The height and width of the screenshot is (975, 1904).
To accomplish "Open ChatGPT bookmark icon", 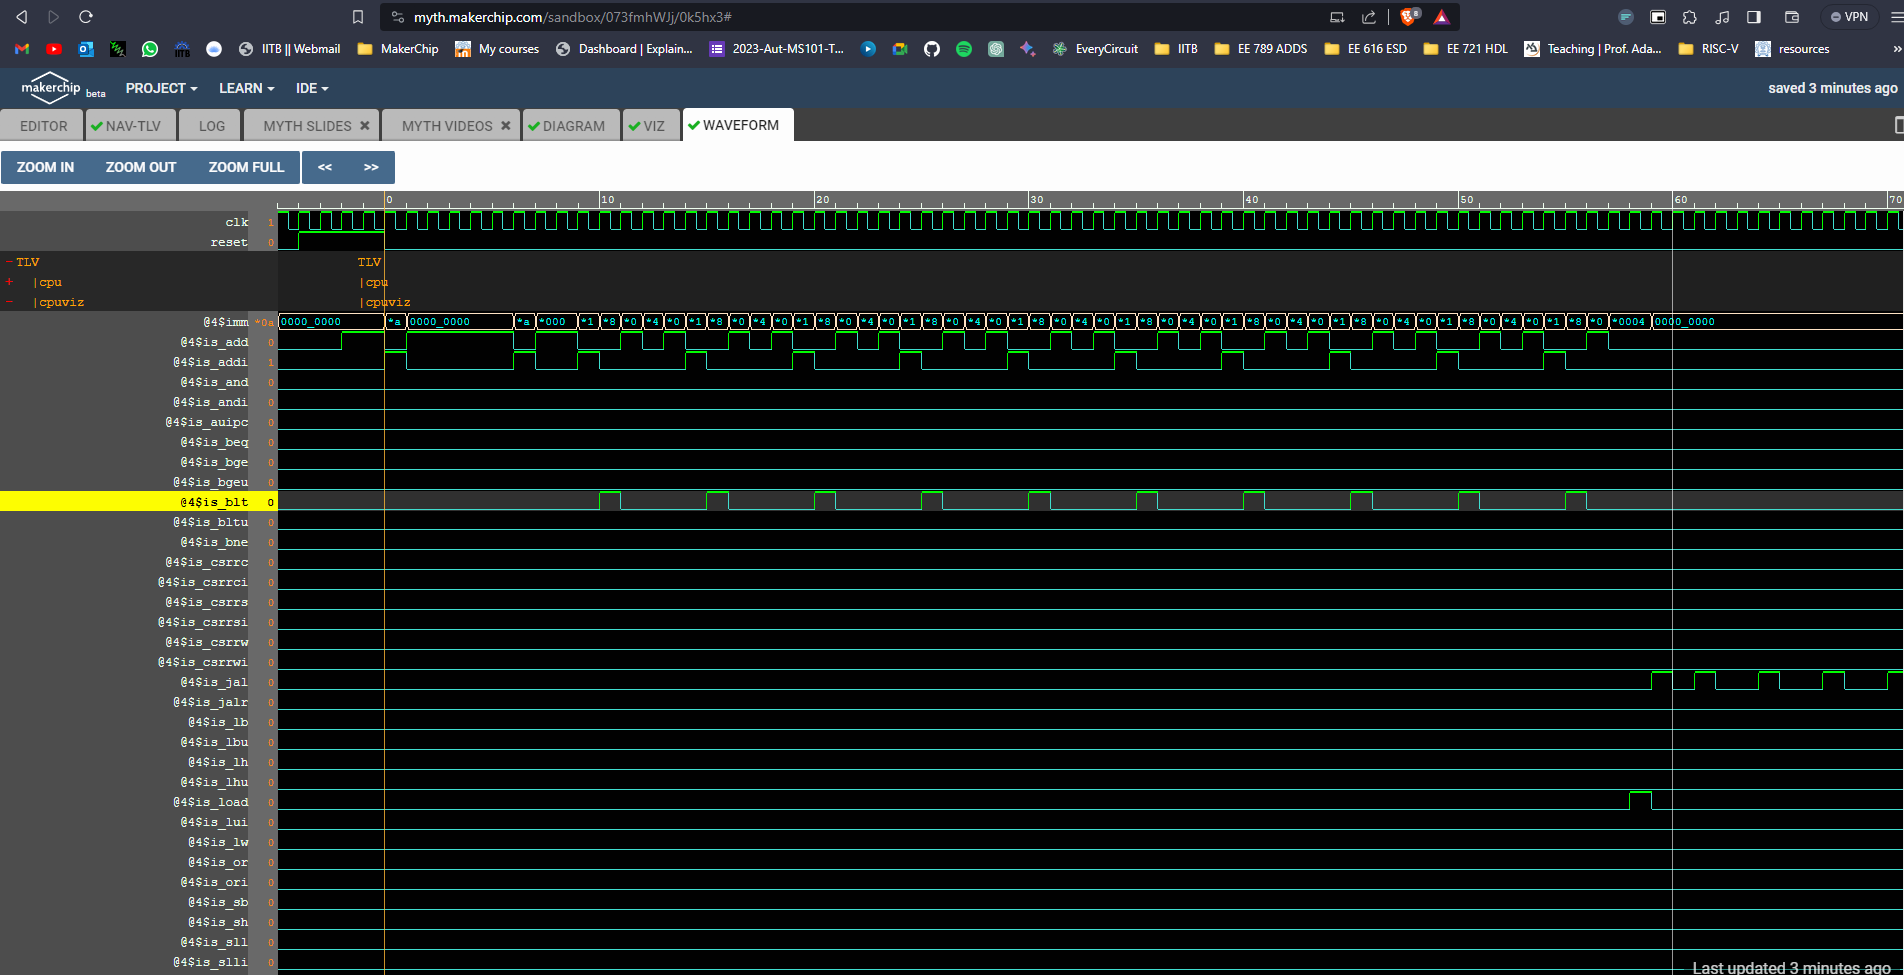I will (x=996, y=48).
